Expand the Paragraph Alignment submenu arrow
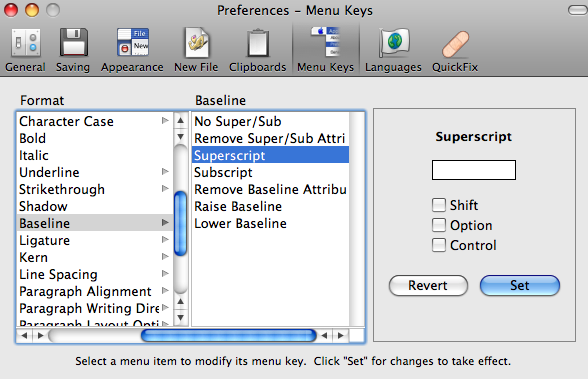This screenshot has width=588, height=379. (165, 290)
